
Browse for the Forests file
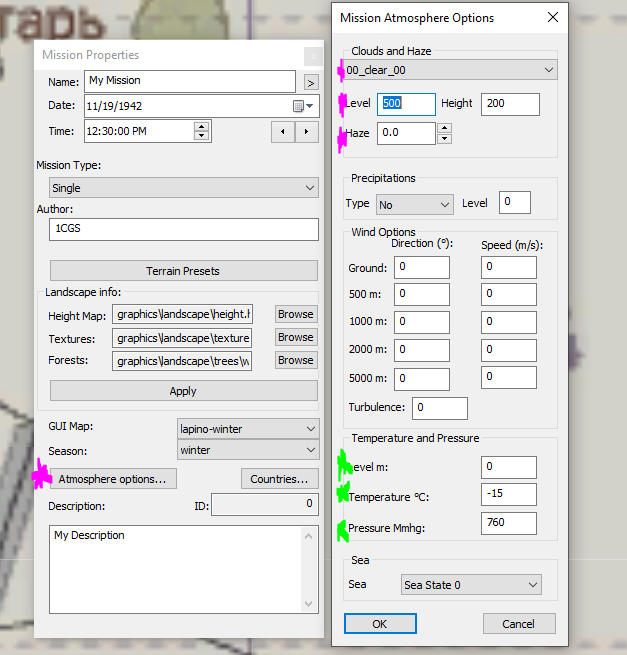click(296, 360)
